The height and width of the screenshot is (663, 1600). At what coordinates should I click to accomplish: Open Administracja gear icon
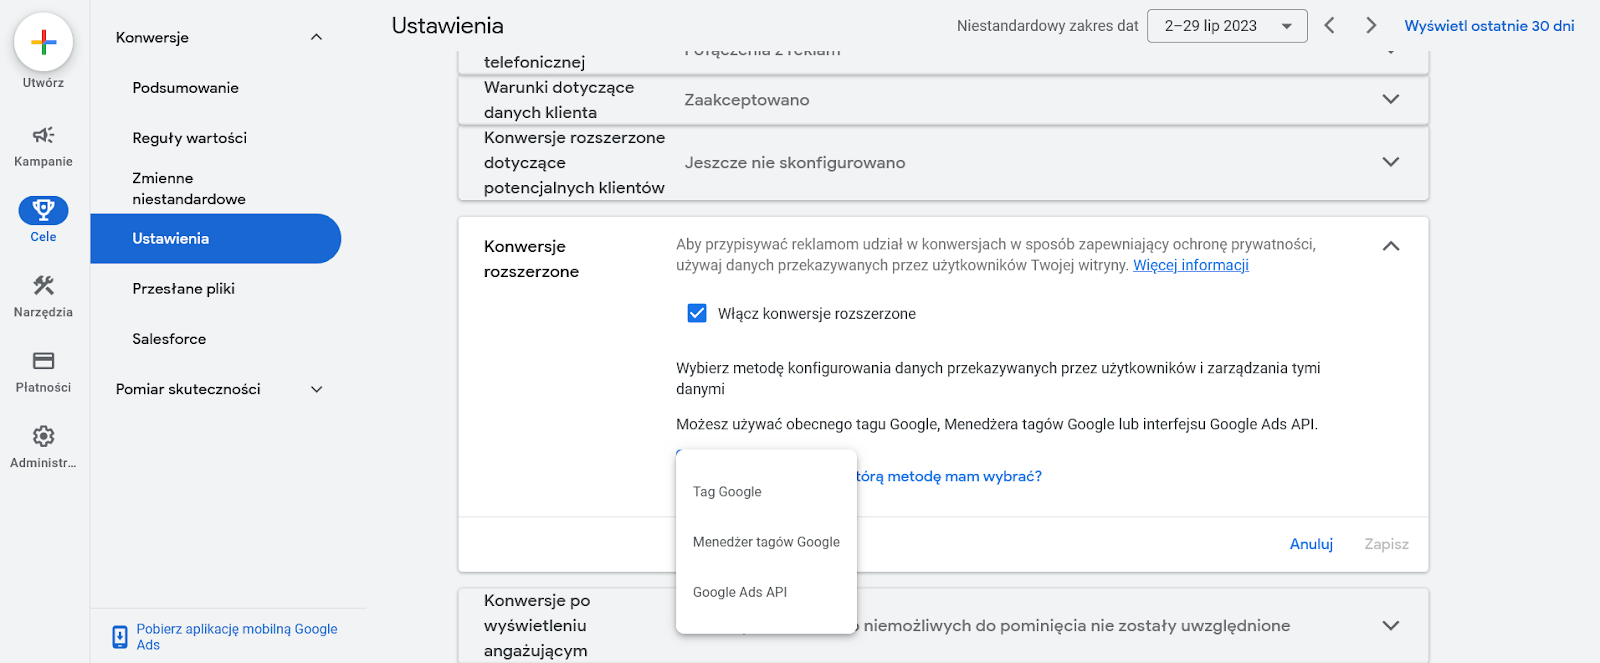pyautogui.click(x=43, y=436)
